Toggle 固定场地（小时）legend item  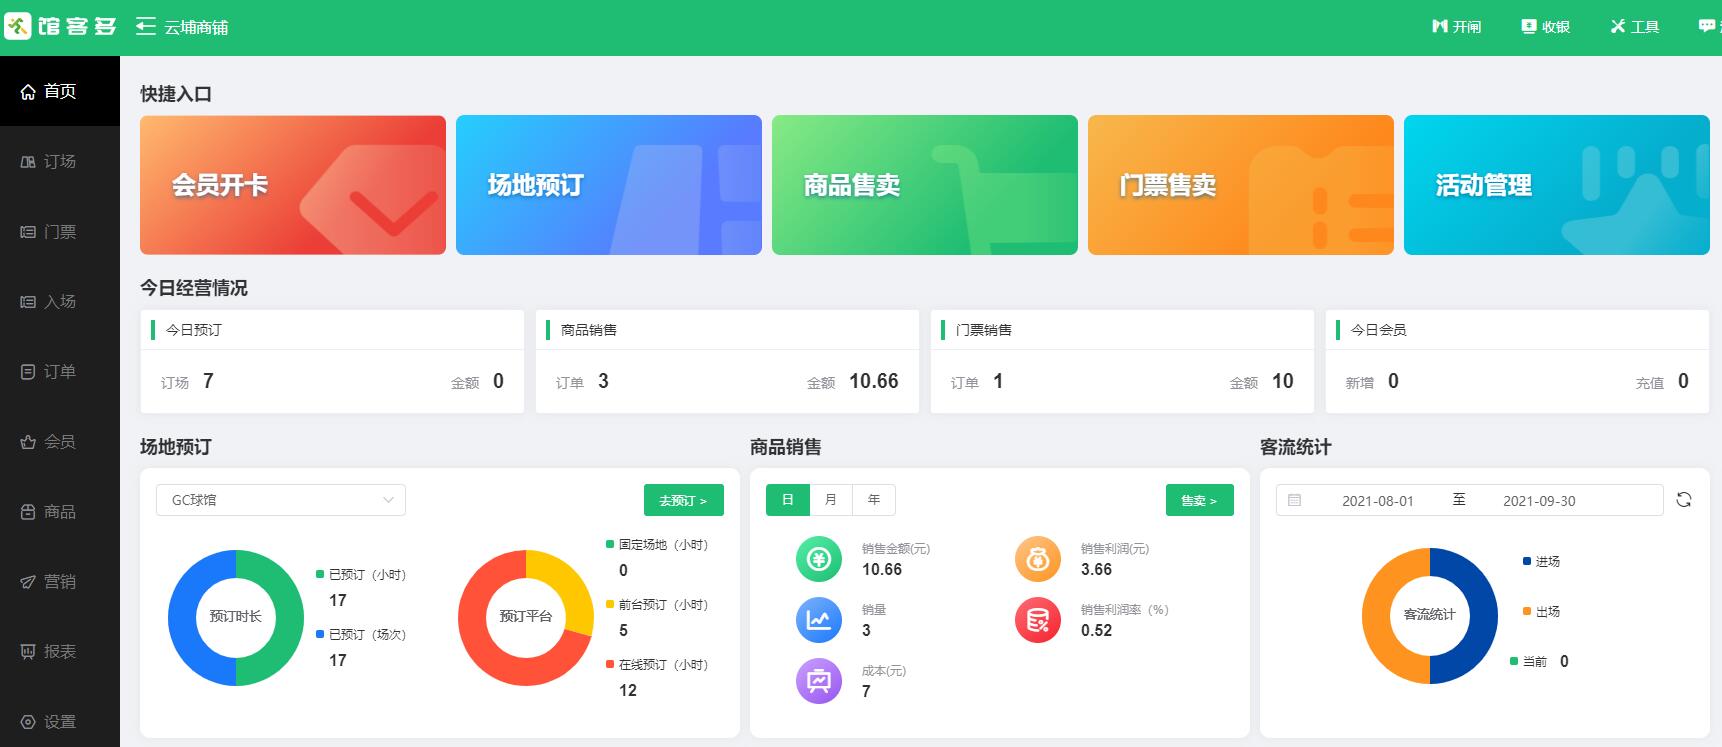tap(657, 545)
